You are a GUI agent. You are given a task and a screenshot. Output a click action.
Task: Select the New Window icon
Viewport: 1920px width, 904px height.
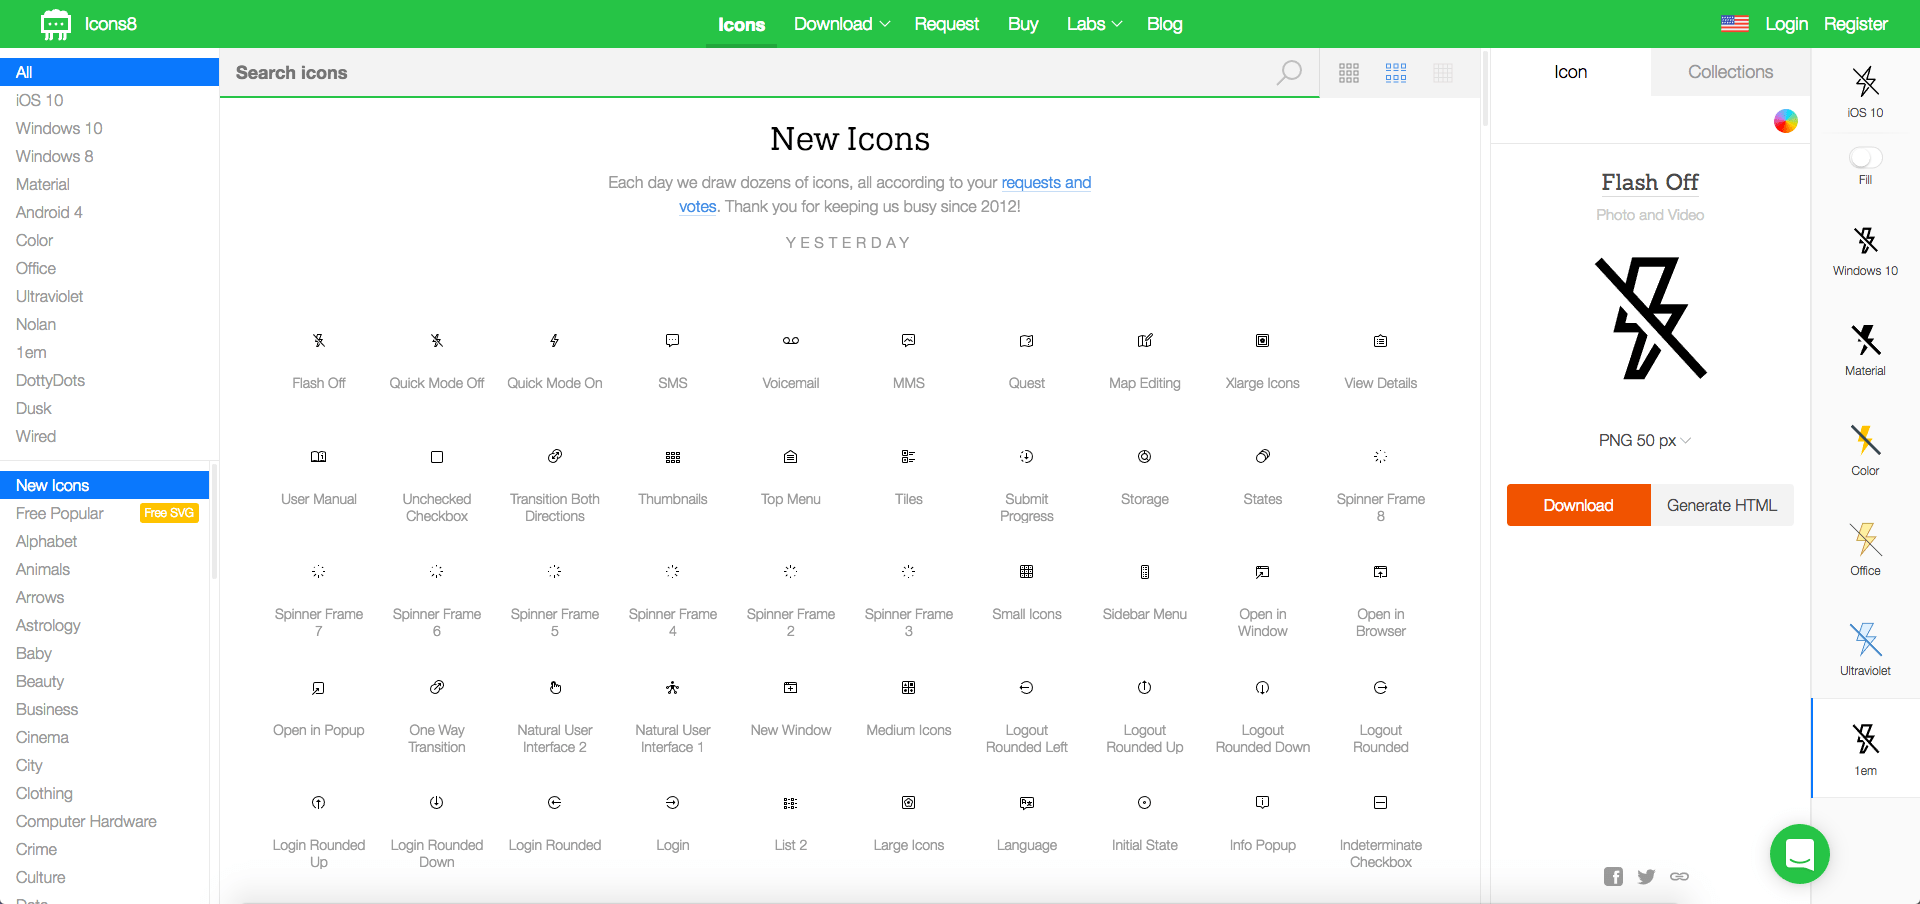click(791, 688)
